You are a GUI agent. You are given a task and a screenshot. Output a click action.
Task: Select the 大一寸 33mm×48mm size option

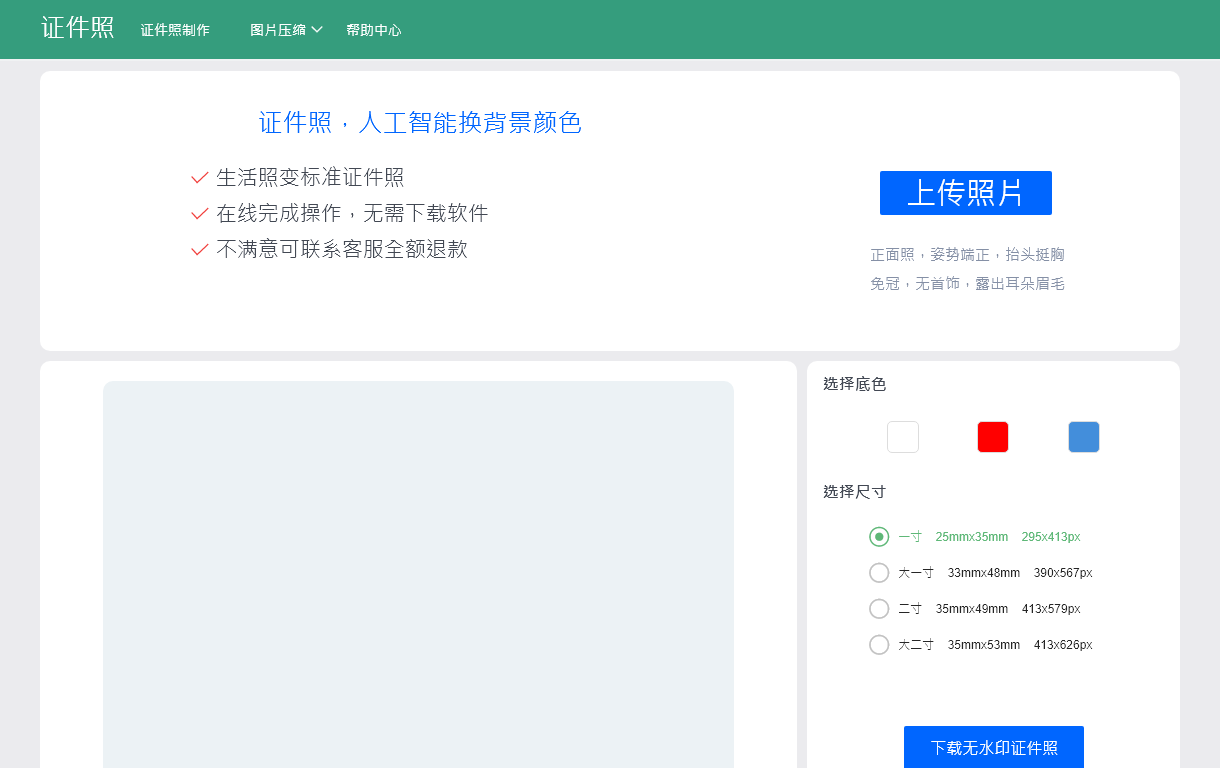tap(879, 572)
